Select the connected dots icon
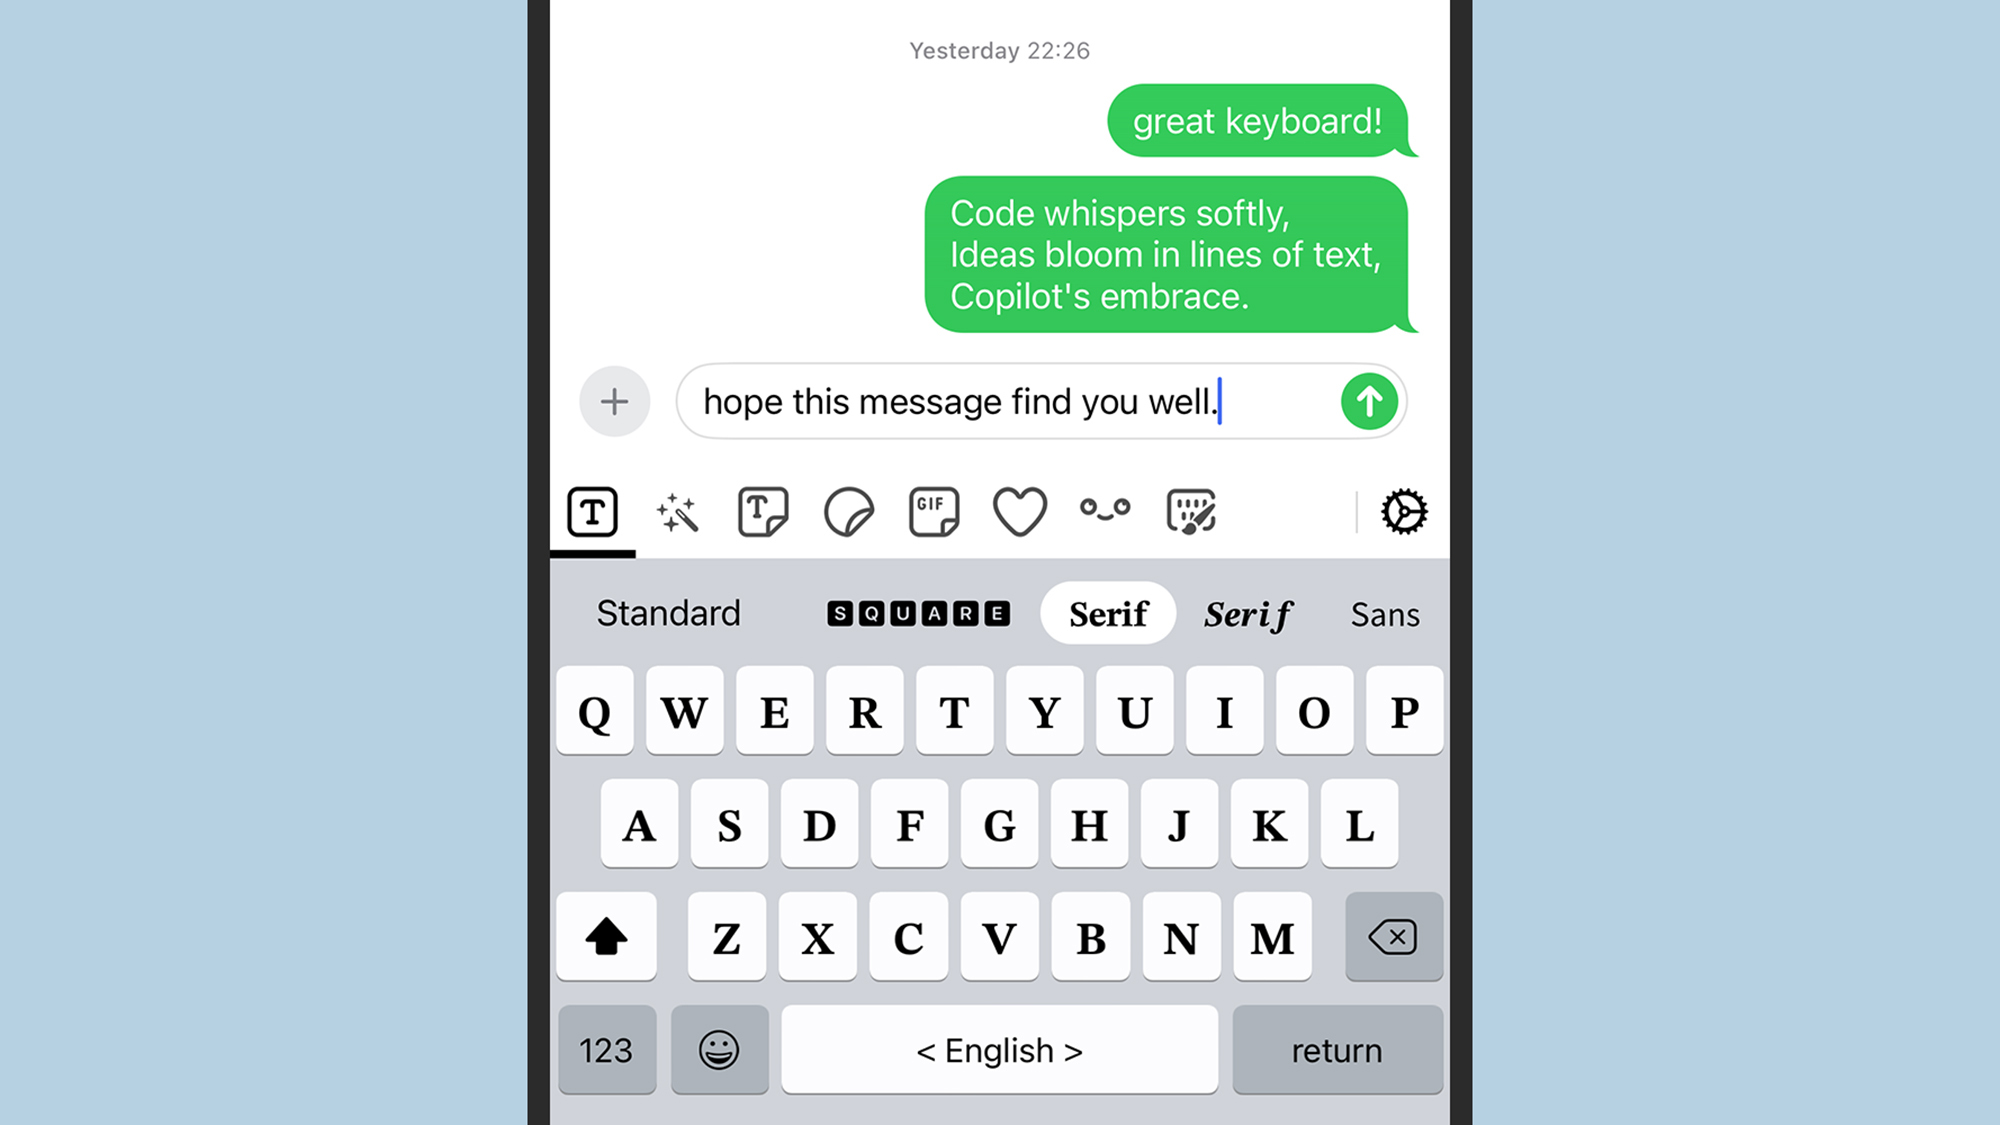The width and height of the screenshot is (2000, 1125). [x=1106, y=511]
